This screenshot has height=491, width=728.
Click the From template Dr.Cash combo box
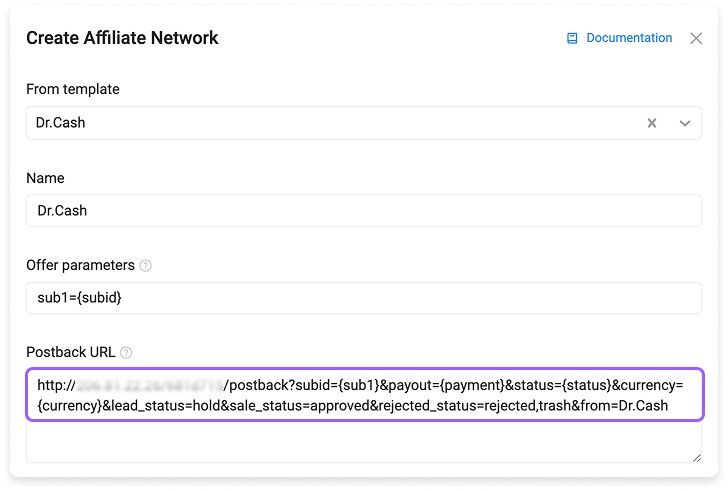click(364, 123)
